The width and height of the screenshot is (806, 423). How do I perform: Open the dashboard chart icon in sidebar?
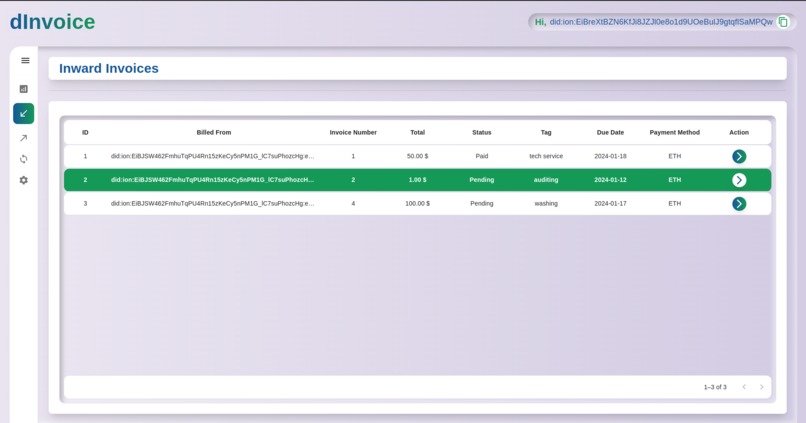pos(24,89)
